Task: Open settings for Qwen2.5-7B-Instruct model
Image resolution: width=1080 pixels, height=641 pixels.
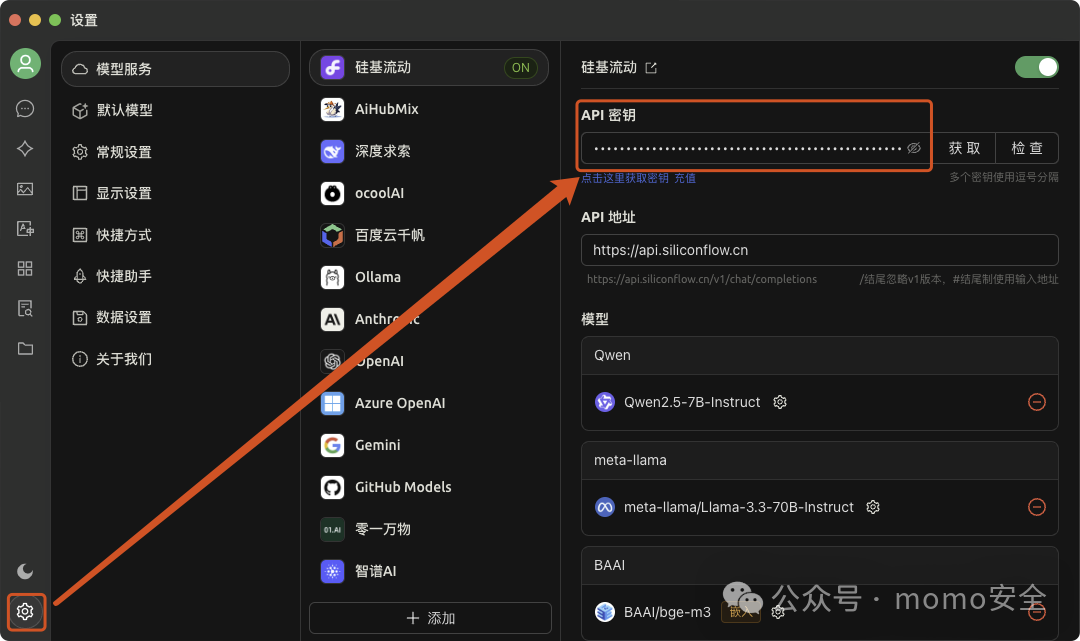Action: pos(780,402)
